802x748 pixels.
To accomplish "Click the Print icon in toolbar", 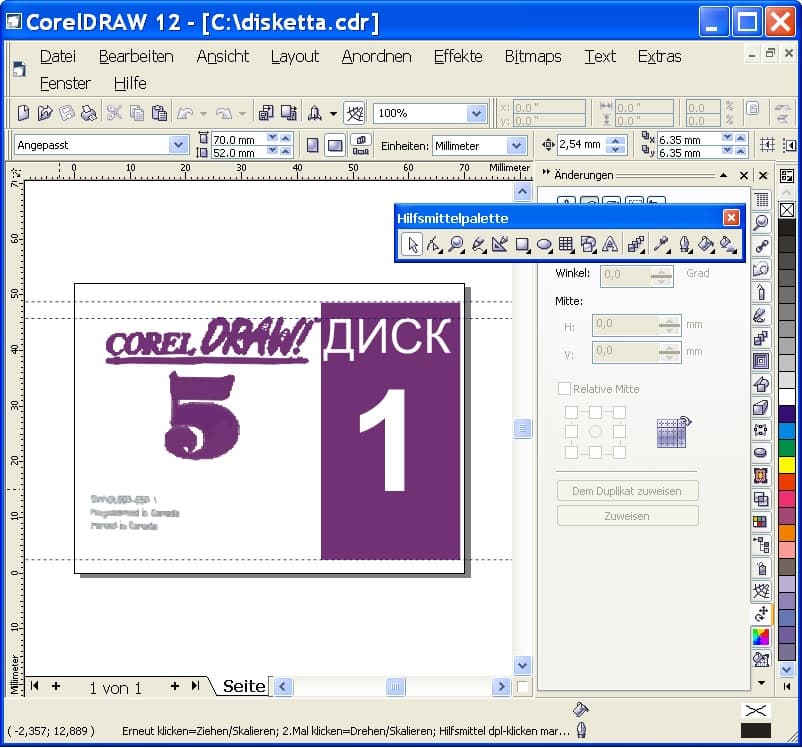I will 89,113.
